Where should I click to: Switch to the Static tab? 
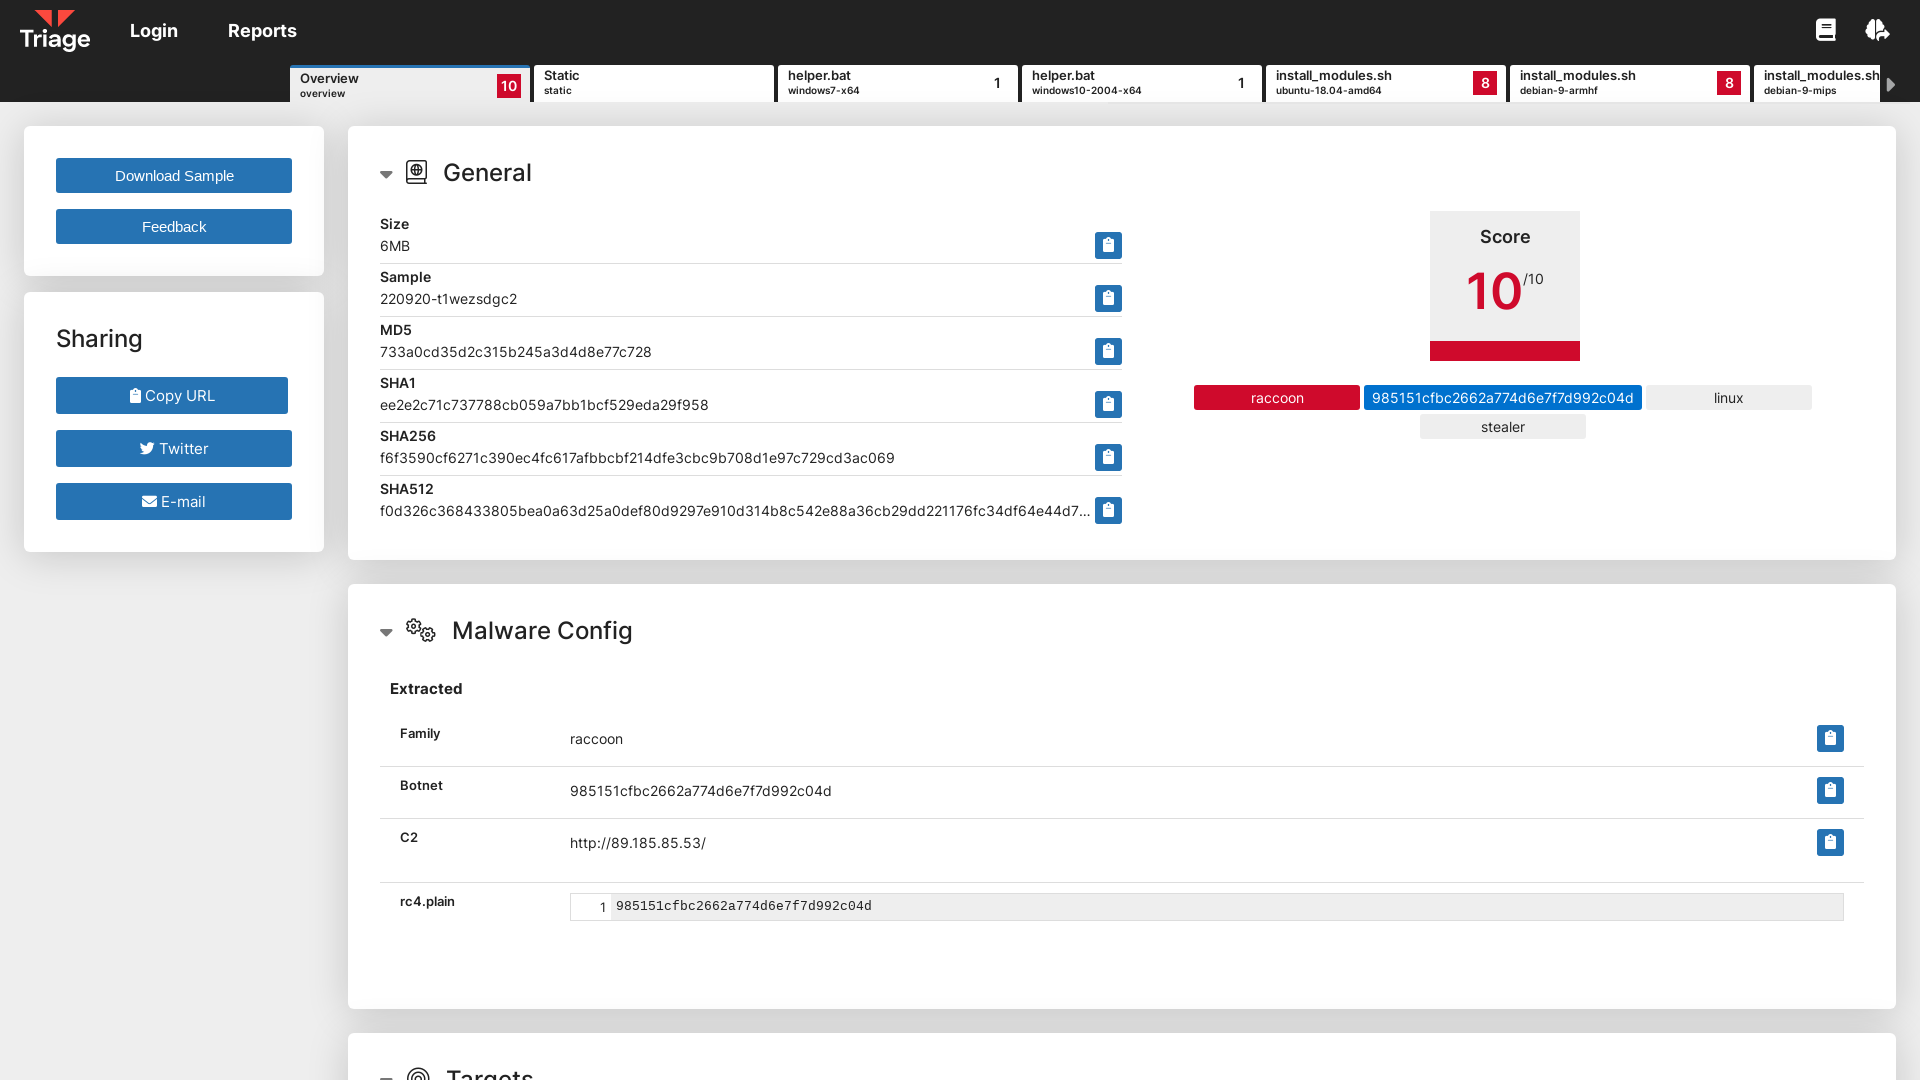pyautogui.click(x=652, y=83)
